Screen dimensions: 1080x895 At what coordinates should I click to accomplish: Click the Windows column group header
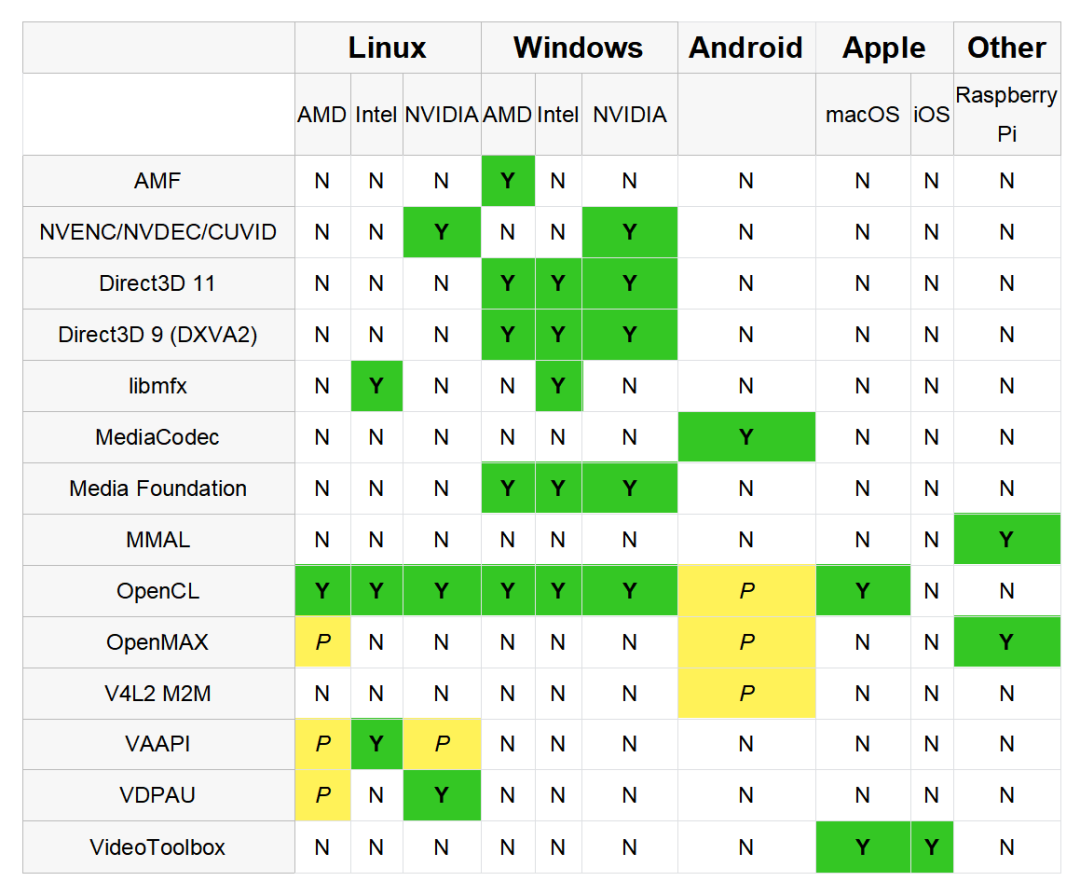[x=578, y=48]
